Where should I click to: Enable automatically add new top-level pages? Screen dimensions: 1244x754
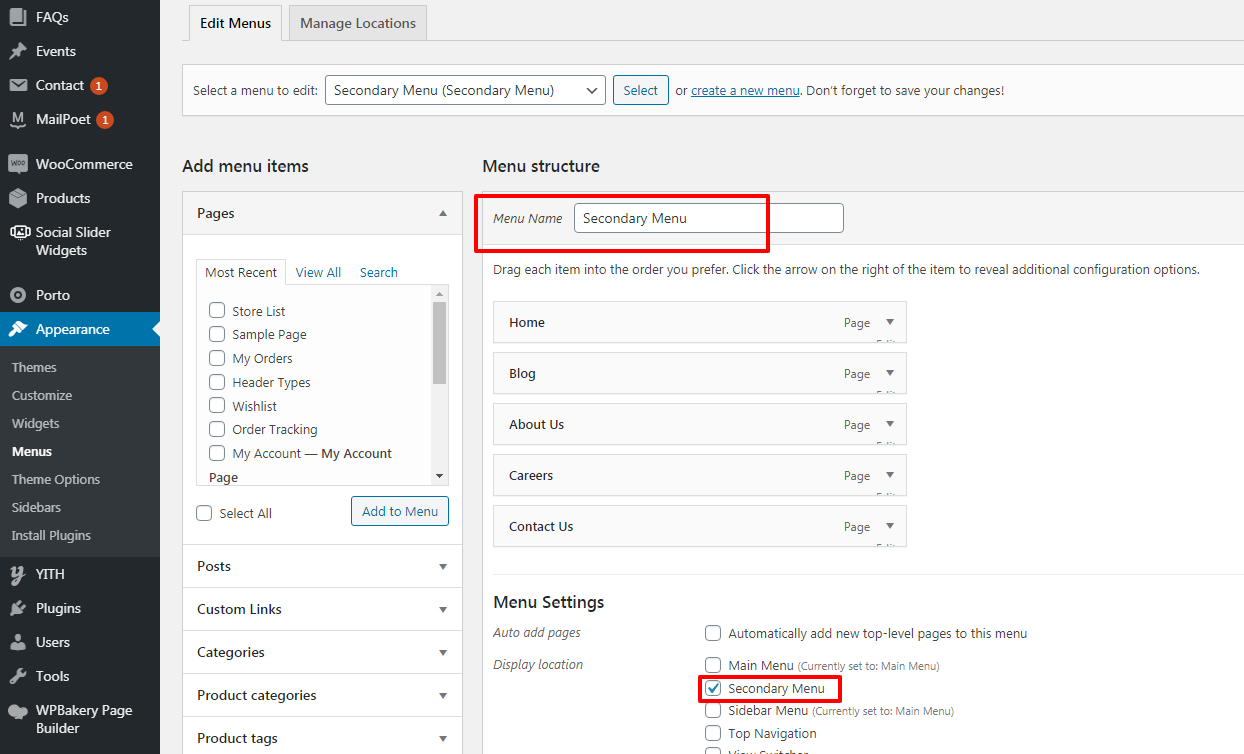(713, 633)
